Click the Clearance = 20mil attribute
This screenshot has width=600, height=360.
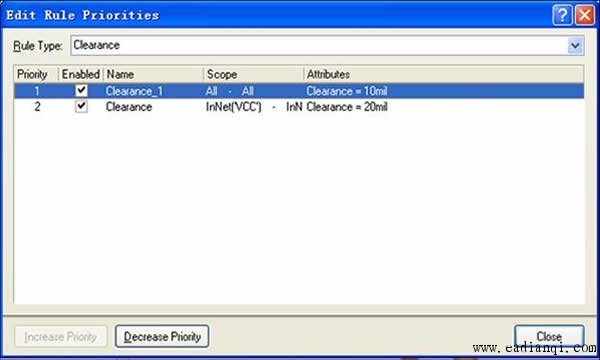347,107
